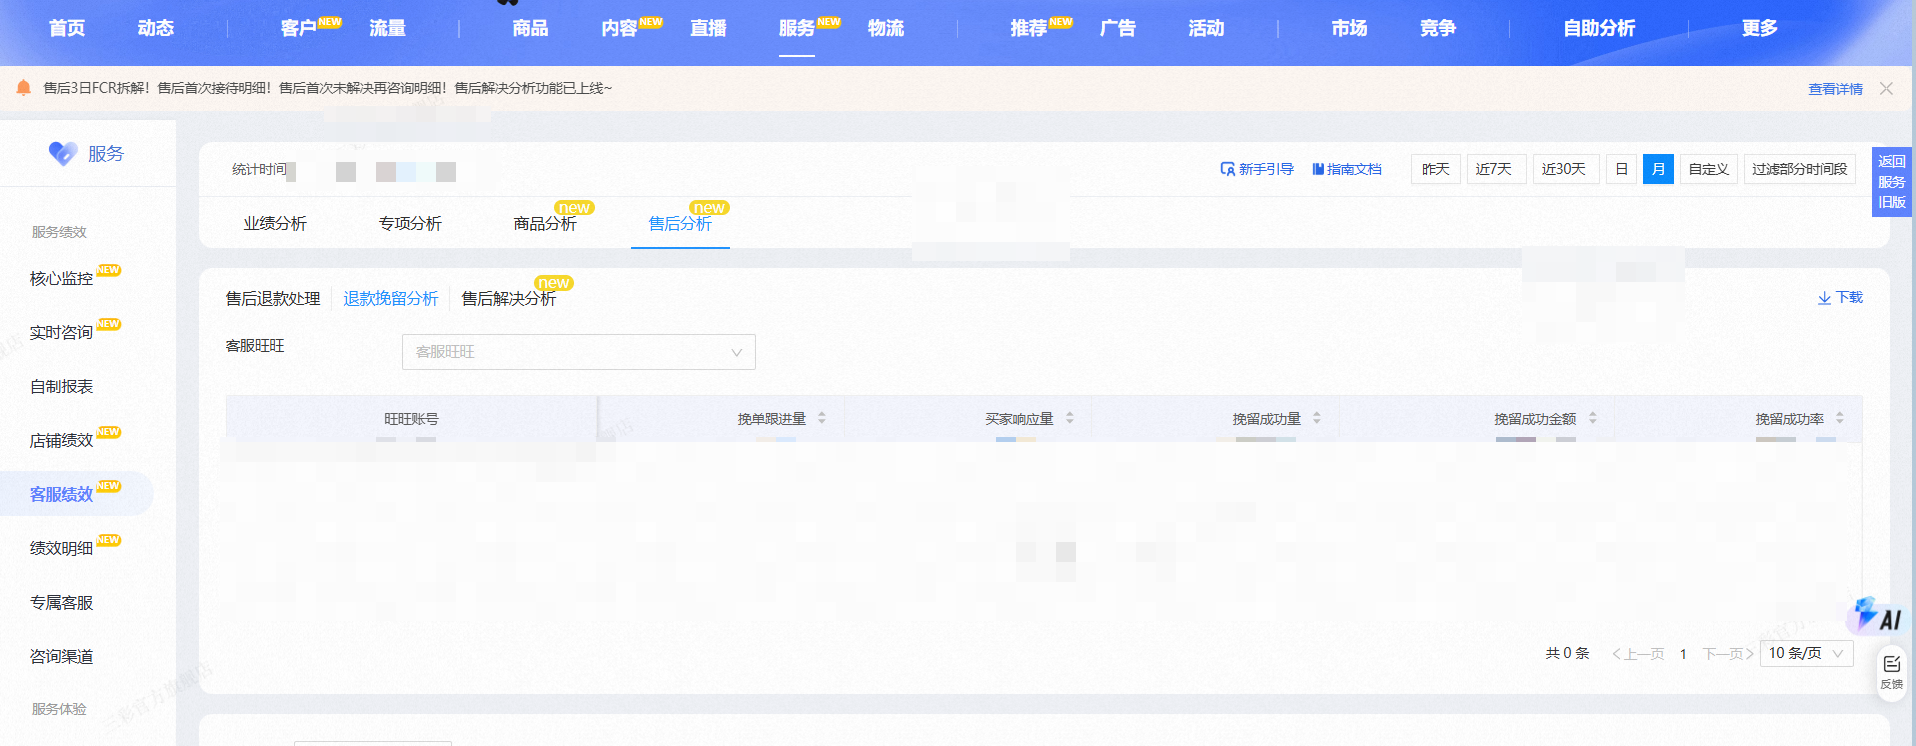Sort by 挽留成功金额 column arrows

click(1592, 418)
